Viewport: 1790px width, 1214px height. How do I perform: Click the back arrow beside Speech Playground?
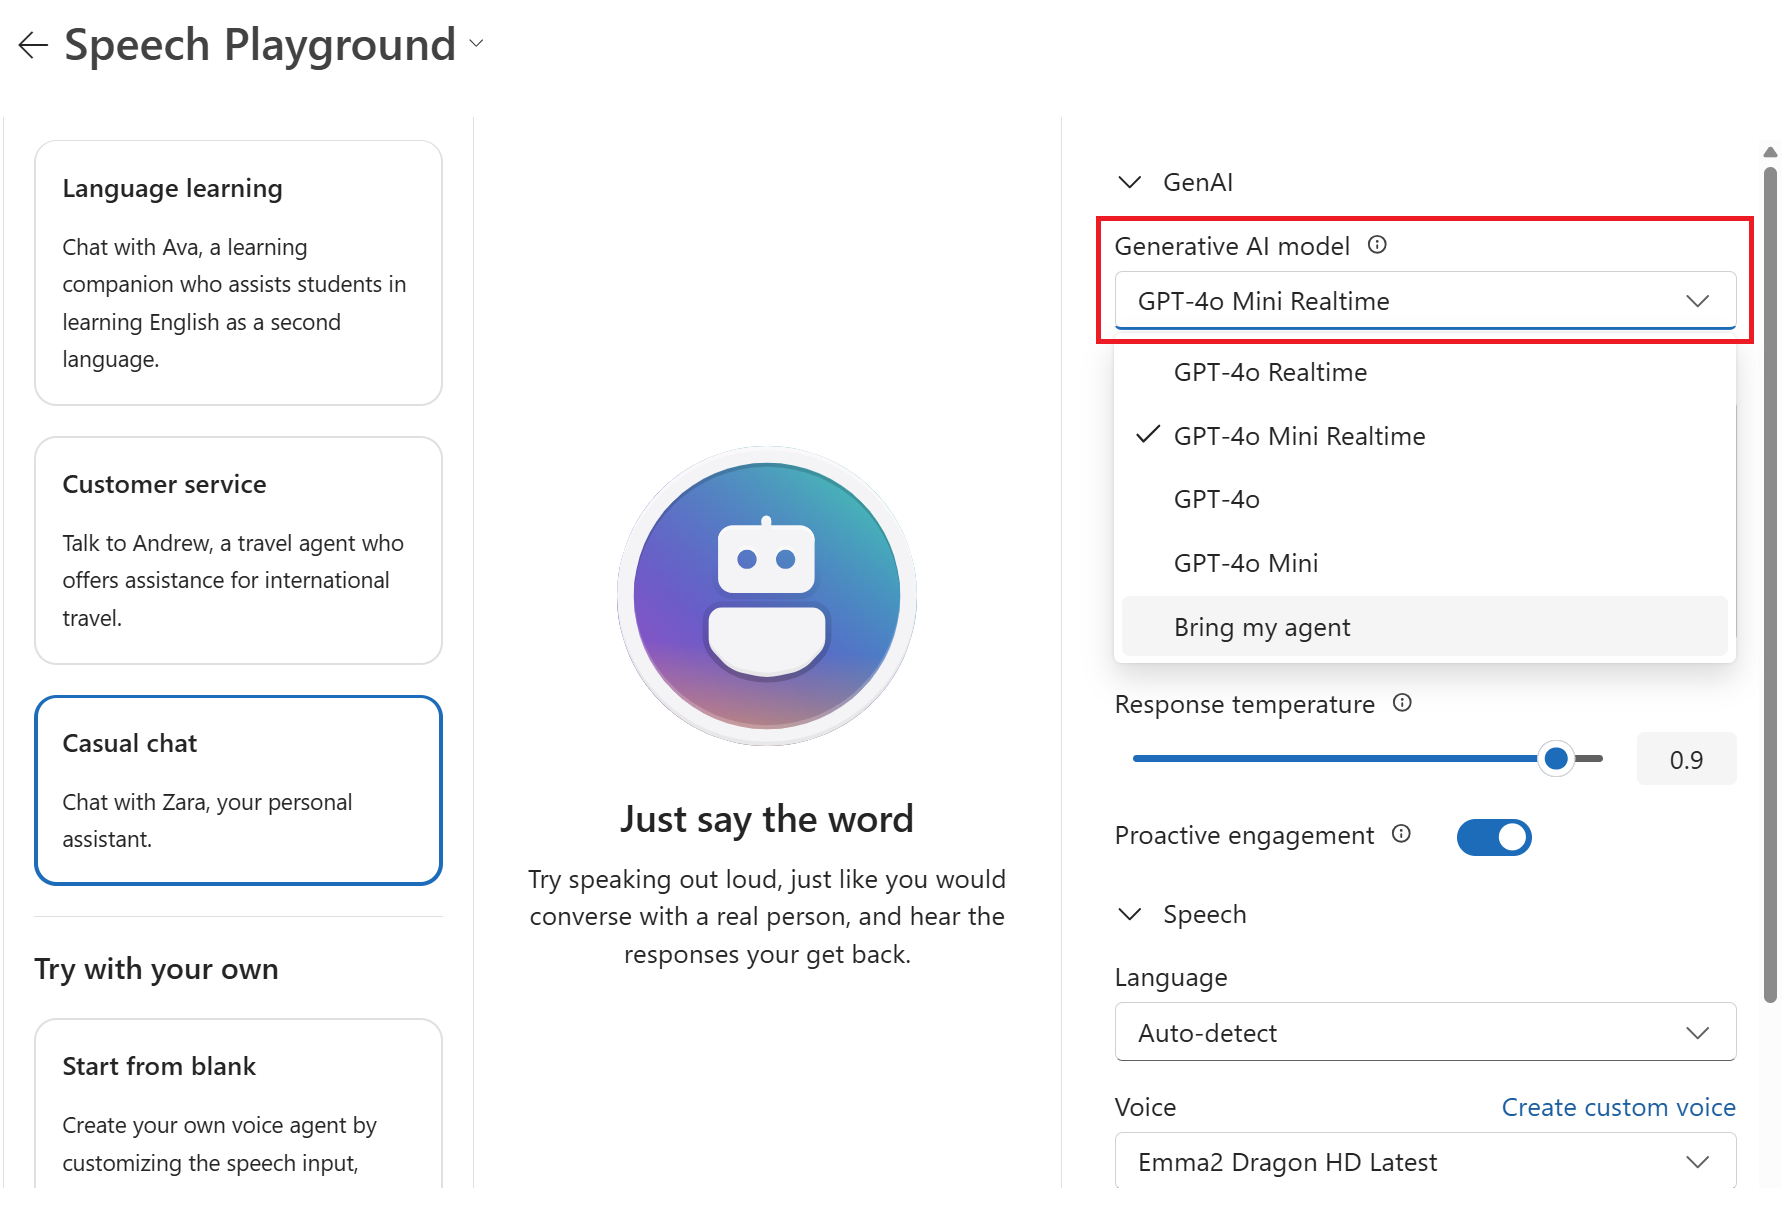[33, 44]
